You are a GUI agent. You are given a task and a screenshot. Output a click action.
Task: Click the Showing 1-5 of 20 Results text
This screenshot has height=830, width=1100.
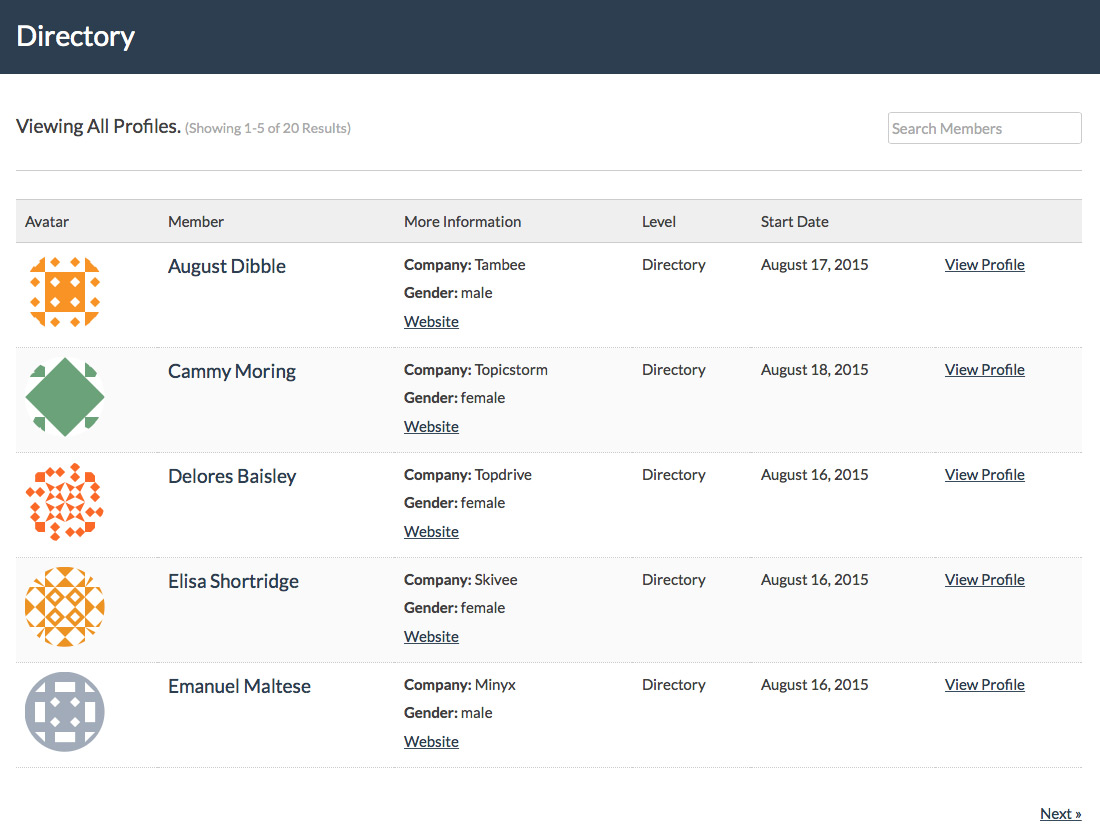[x=268, y=128]
